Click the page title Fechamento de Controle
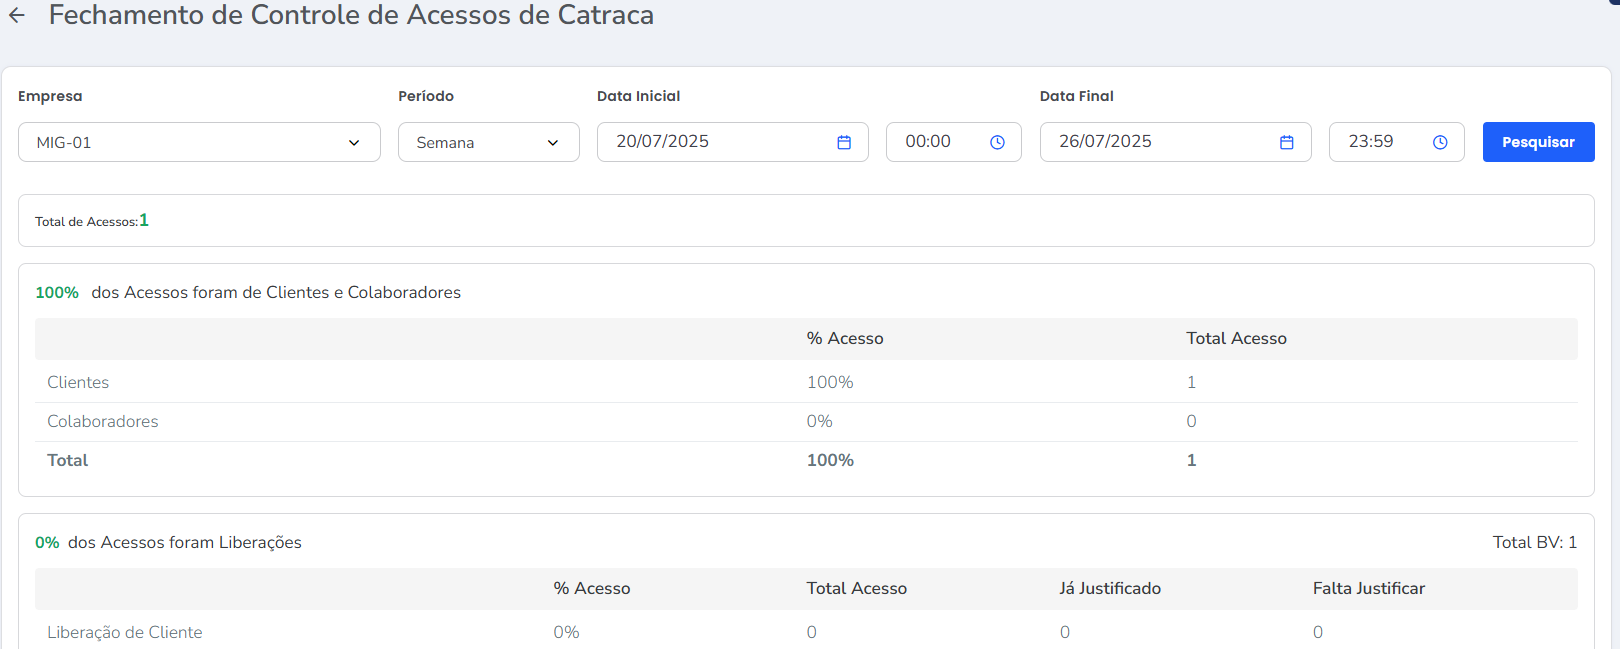Viewport: 1620px width, 649px height. click(x=351, y=15)
